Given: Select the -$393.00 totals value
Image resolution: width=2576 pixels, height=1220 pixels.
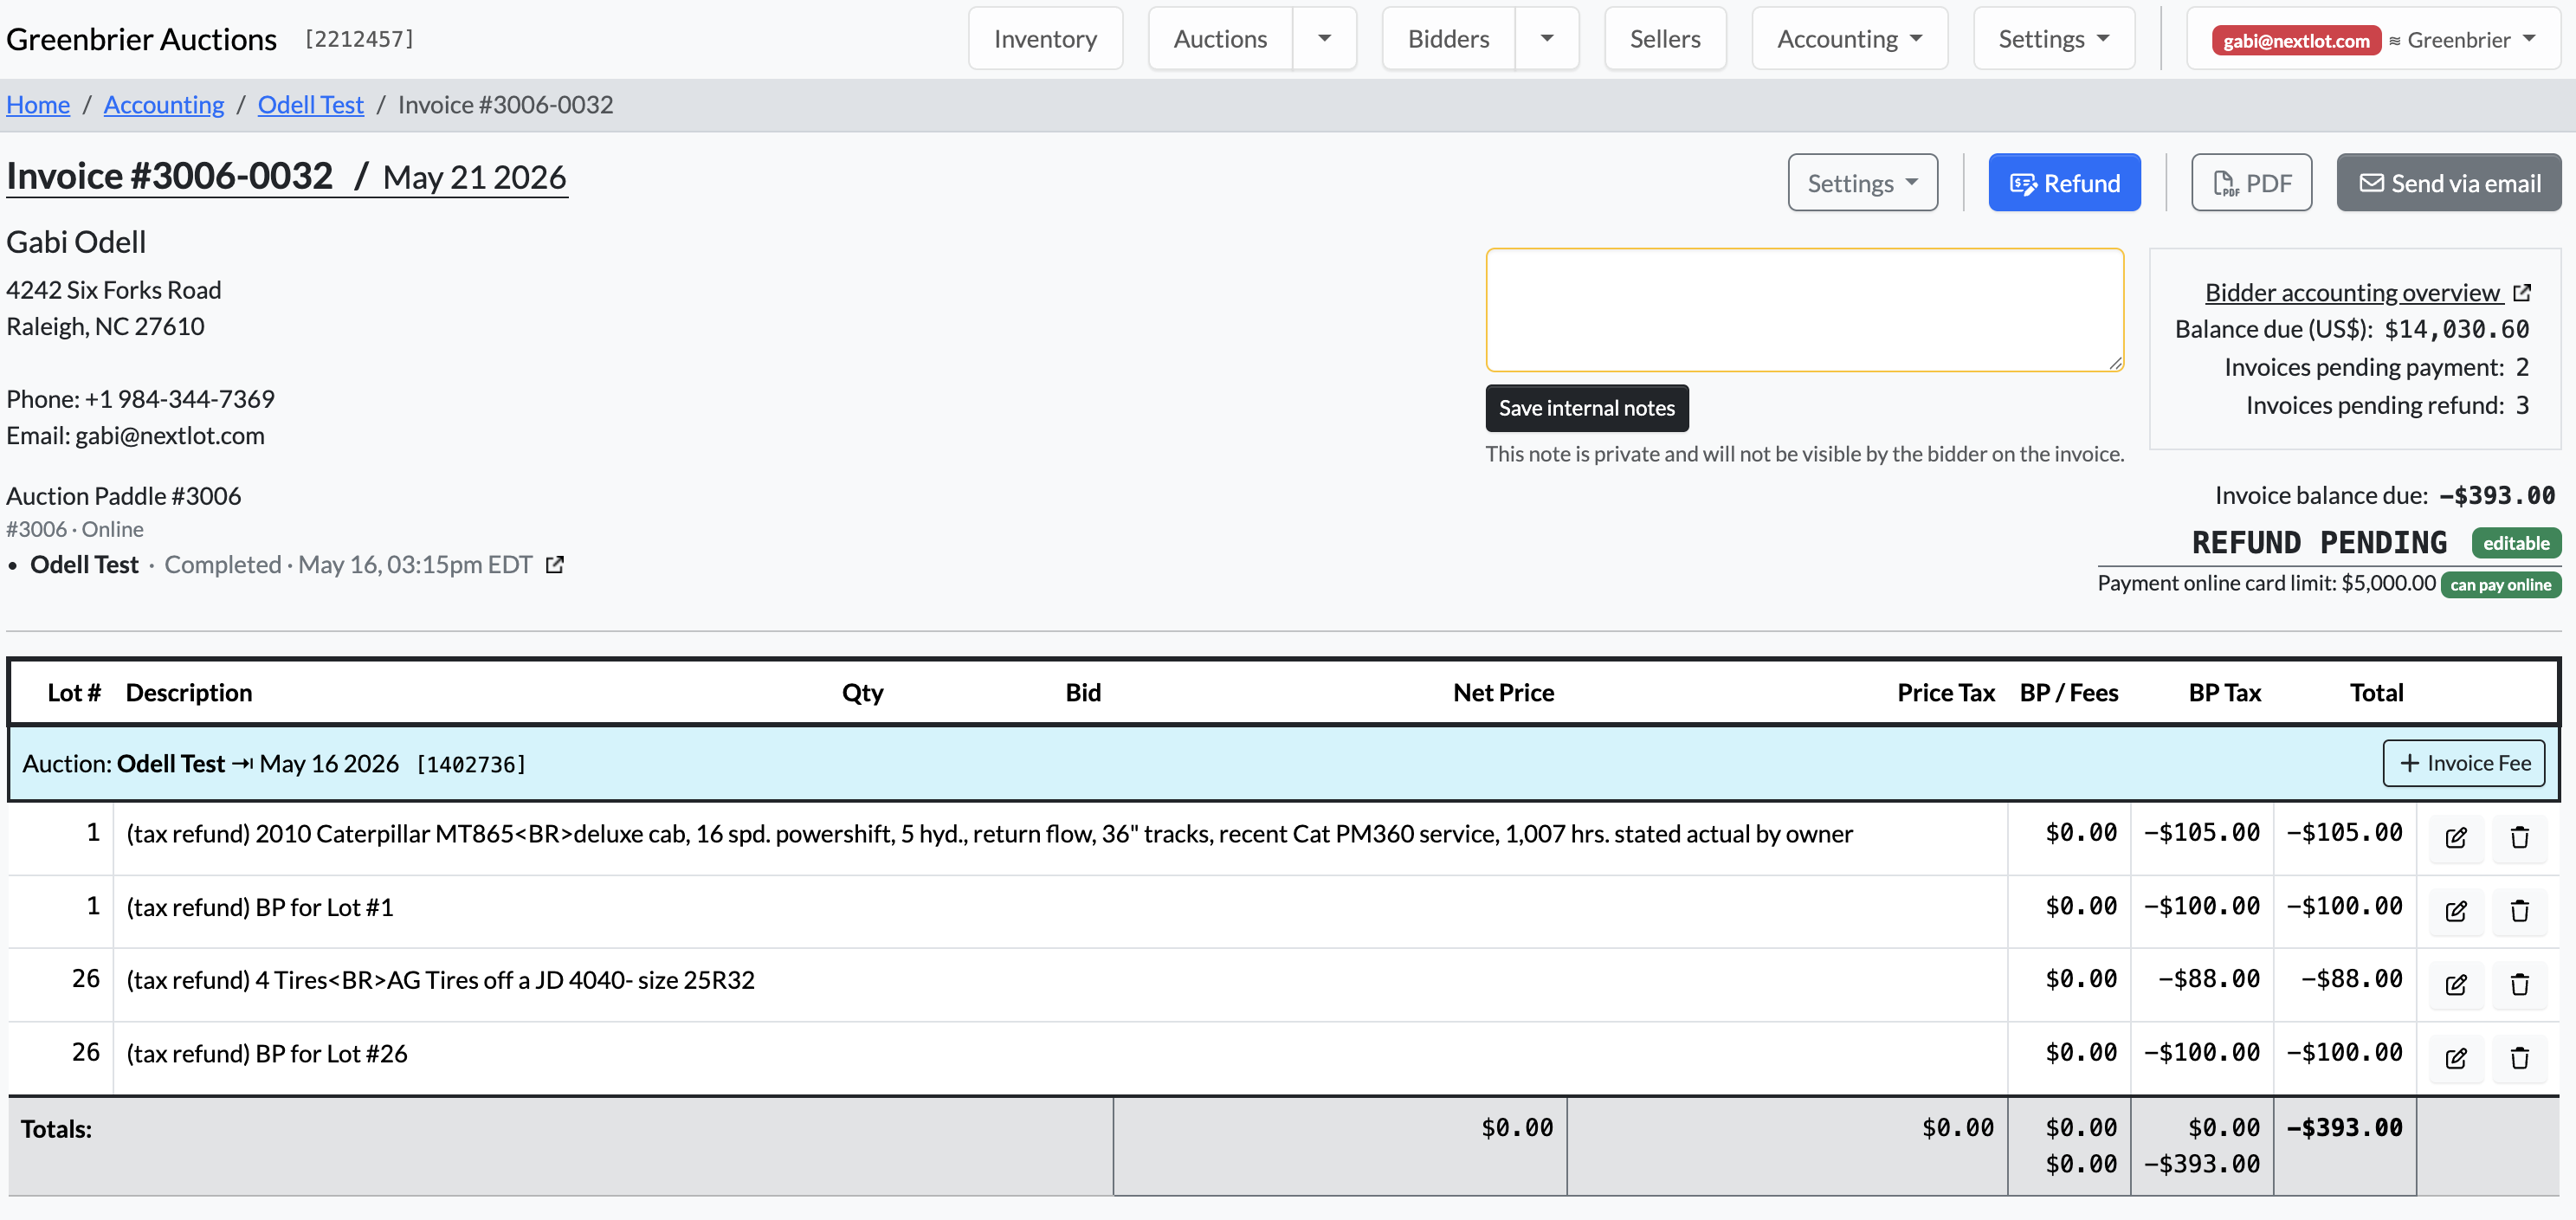Looking at the screenshot, I should 2344,1128.
